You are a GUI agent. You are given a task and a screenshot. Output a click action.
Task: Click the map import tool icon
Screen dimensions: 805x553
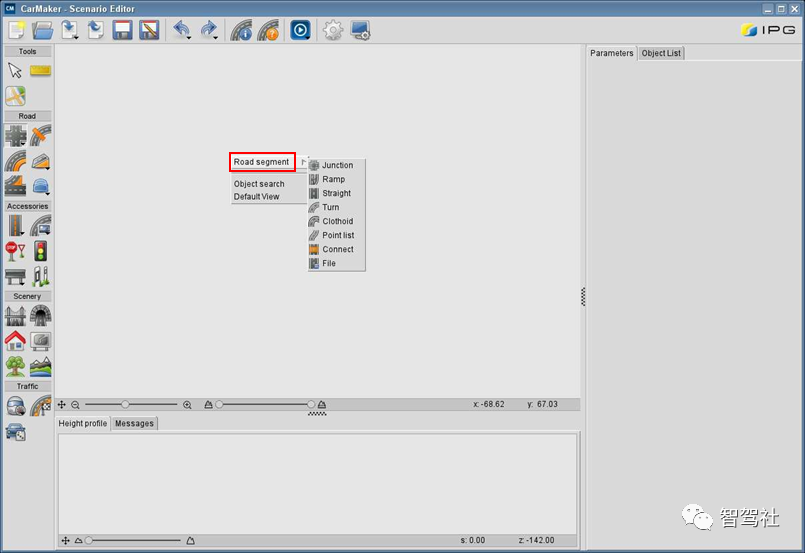pos(15,96)
